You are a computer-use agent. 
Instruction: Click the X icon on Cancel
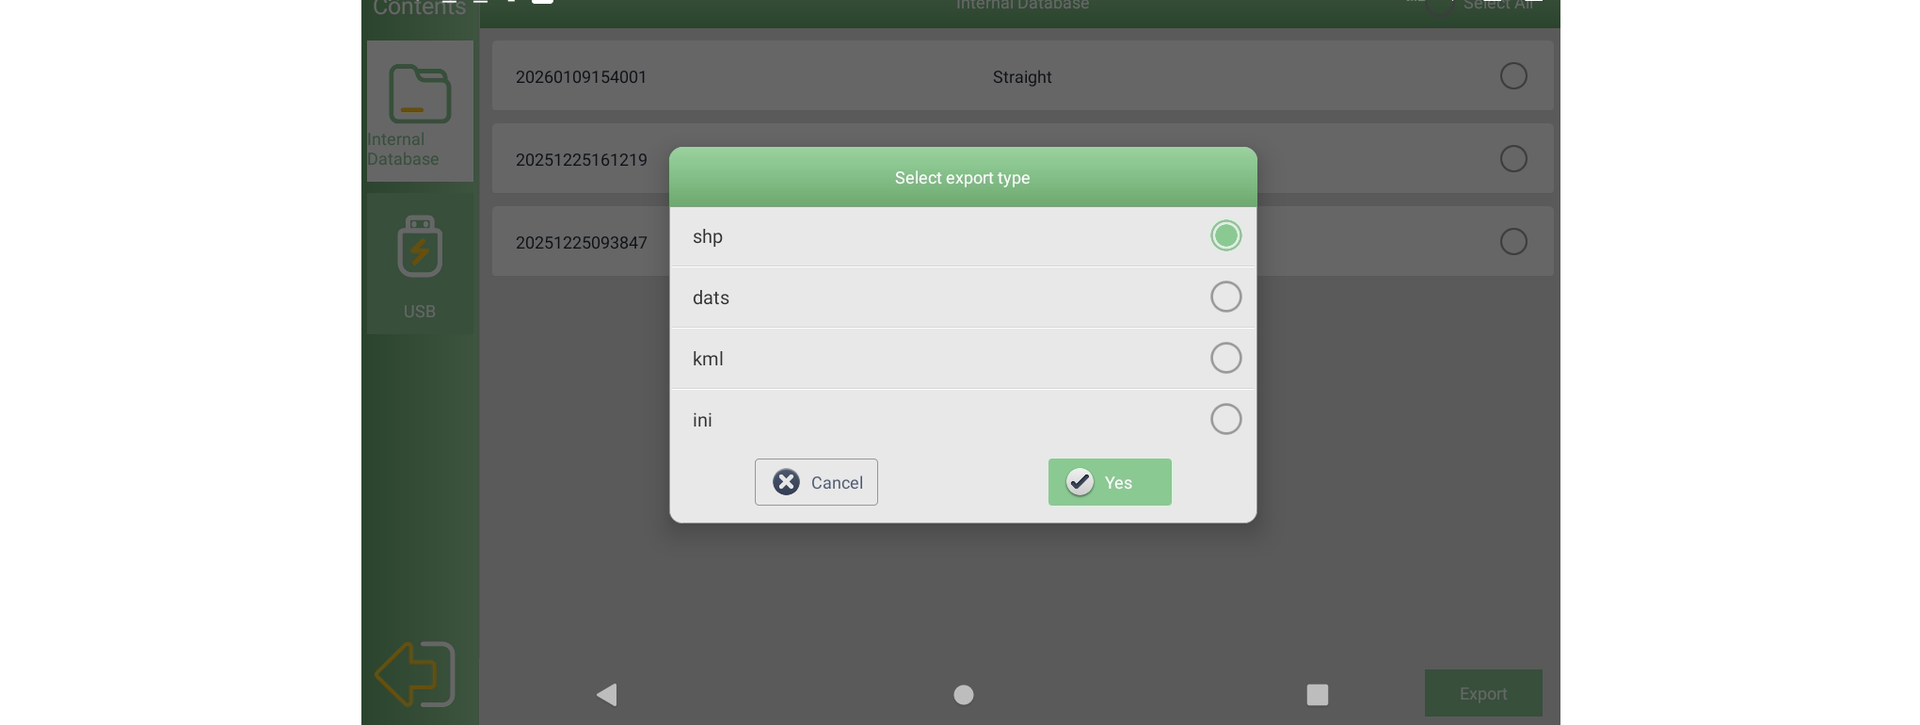pyautogui.click(x=786, y=482)
